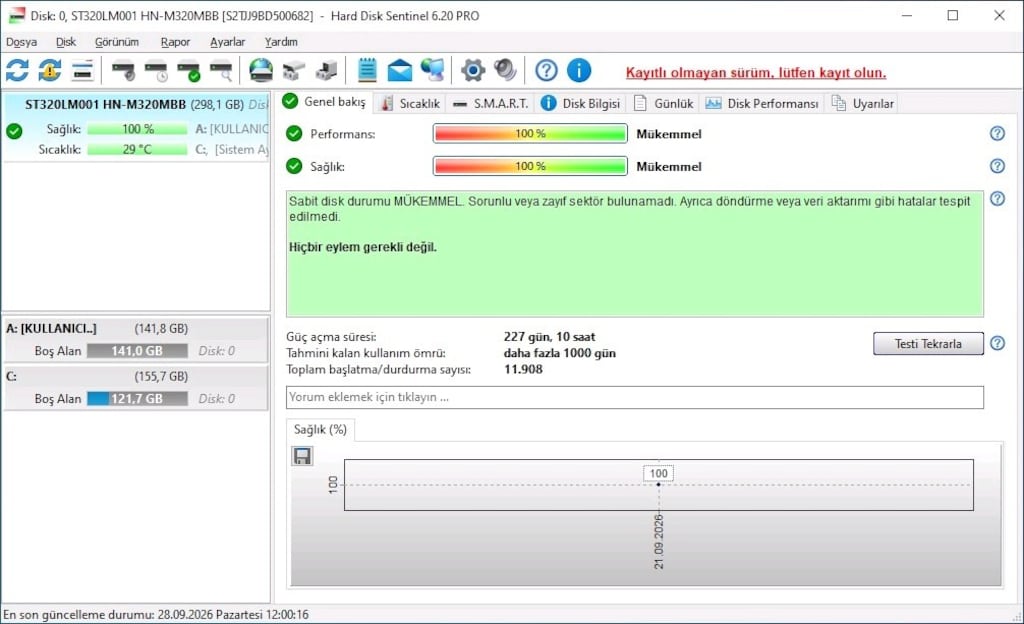
Task: Click the help icon next to Testi Tekrarla
Action: click(997, 343)
